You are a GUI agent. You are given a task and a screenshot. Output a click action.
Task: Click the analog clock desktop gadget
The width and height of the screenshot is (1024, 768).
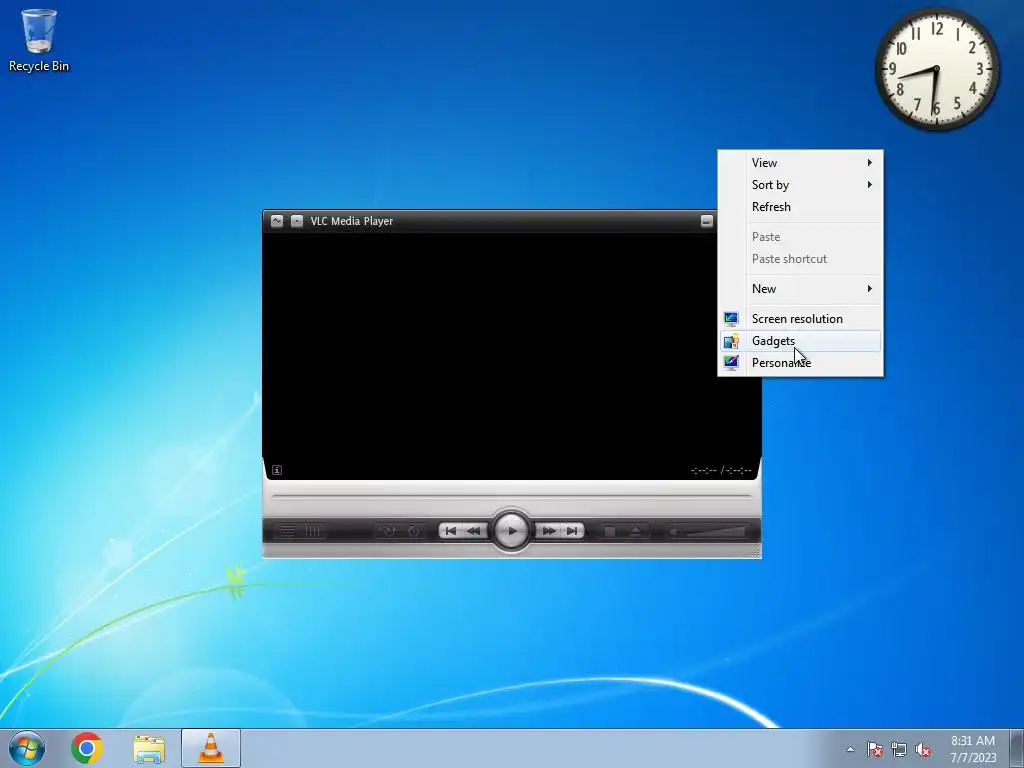tap(936, 69)
